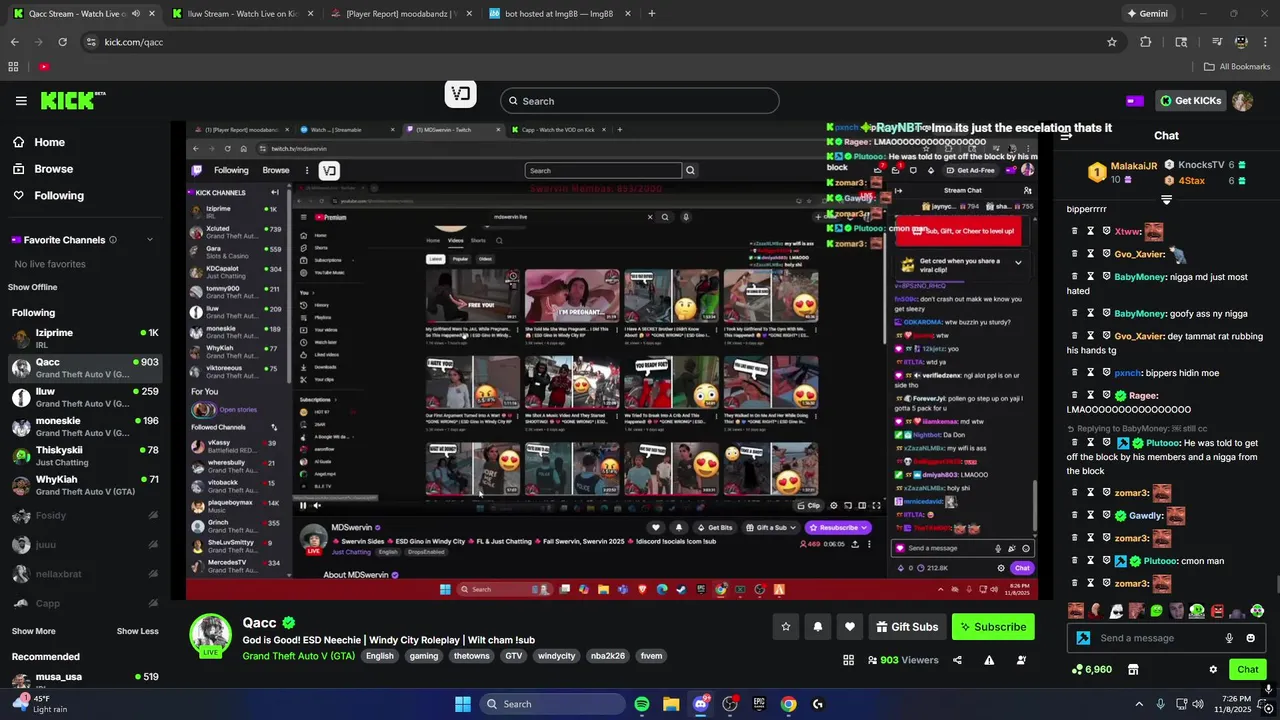Show hidden system tray icons
The width and height of the screenshot is (1280, 720).
pos(1138,704)
